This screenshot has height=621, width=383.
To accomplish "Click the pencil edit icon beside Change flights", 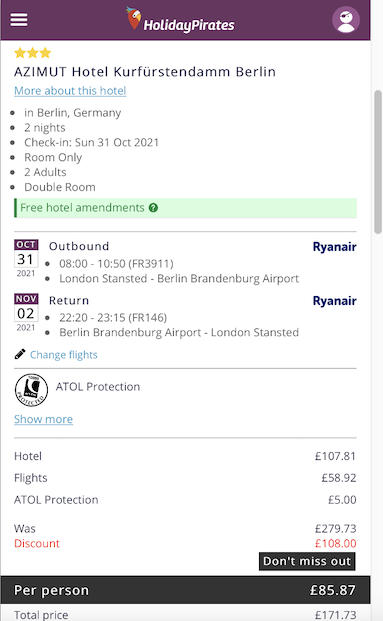I will coord(20,354).
